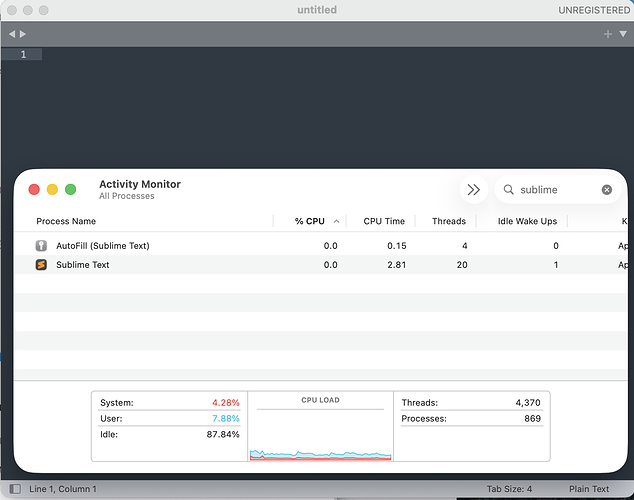Click the Threads column header
This screenshot has width=634, height=500.
point(448,221)
